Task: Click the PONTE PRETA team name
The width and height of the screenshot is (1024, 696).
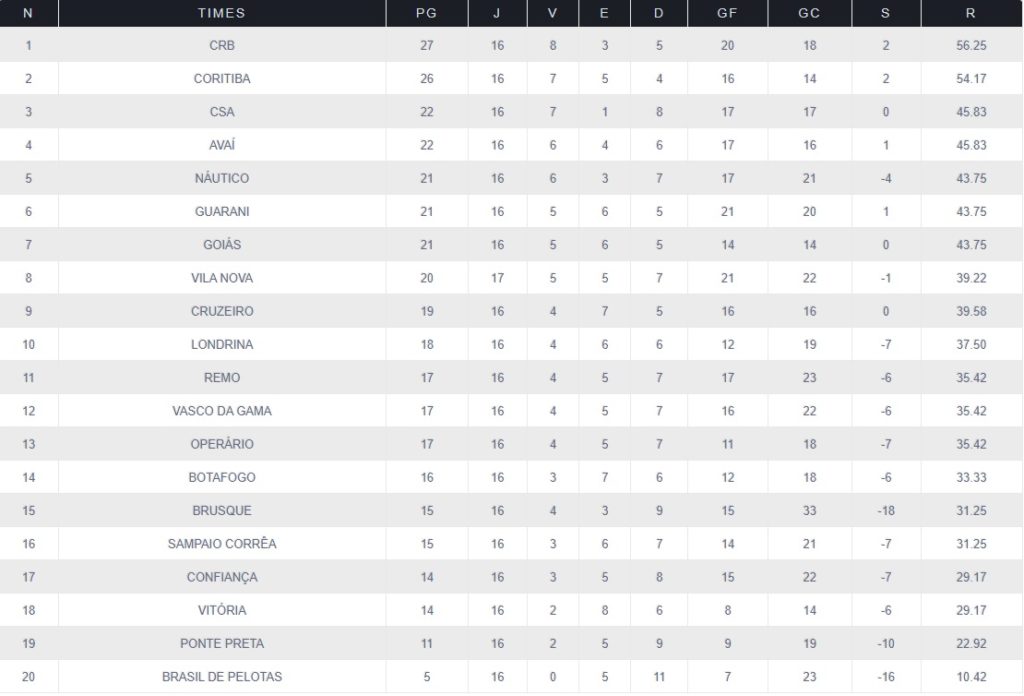Action: pyautogui.click(x=222, y=643)
